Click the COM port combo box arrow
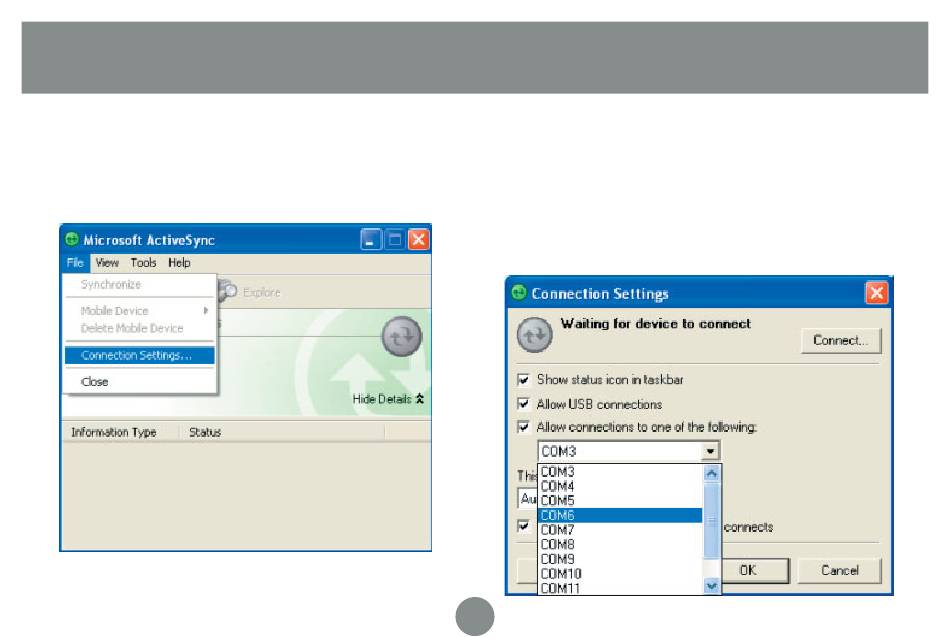The image size is (950, 637). click(x=710, y=451)
